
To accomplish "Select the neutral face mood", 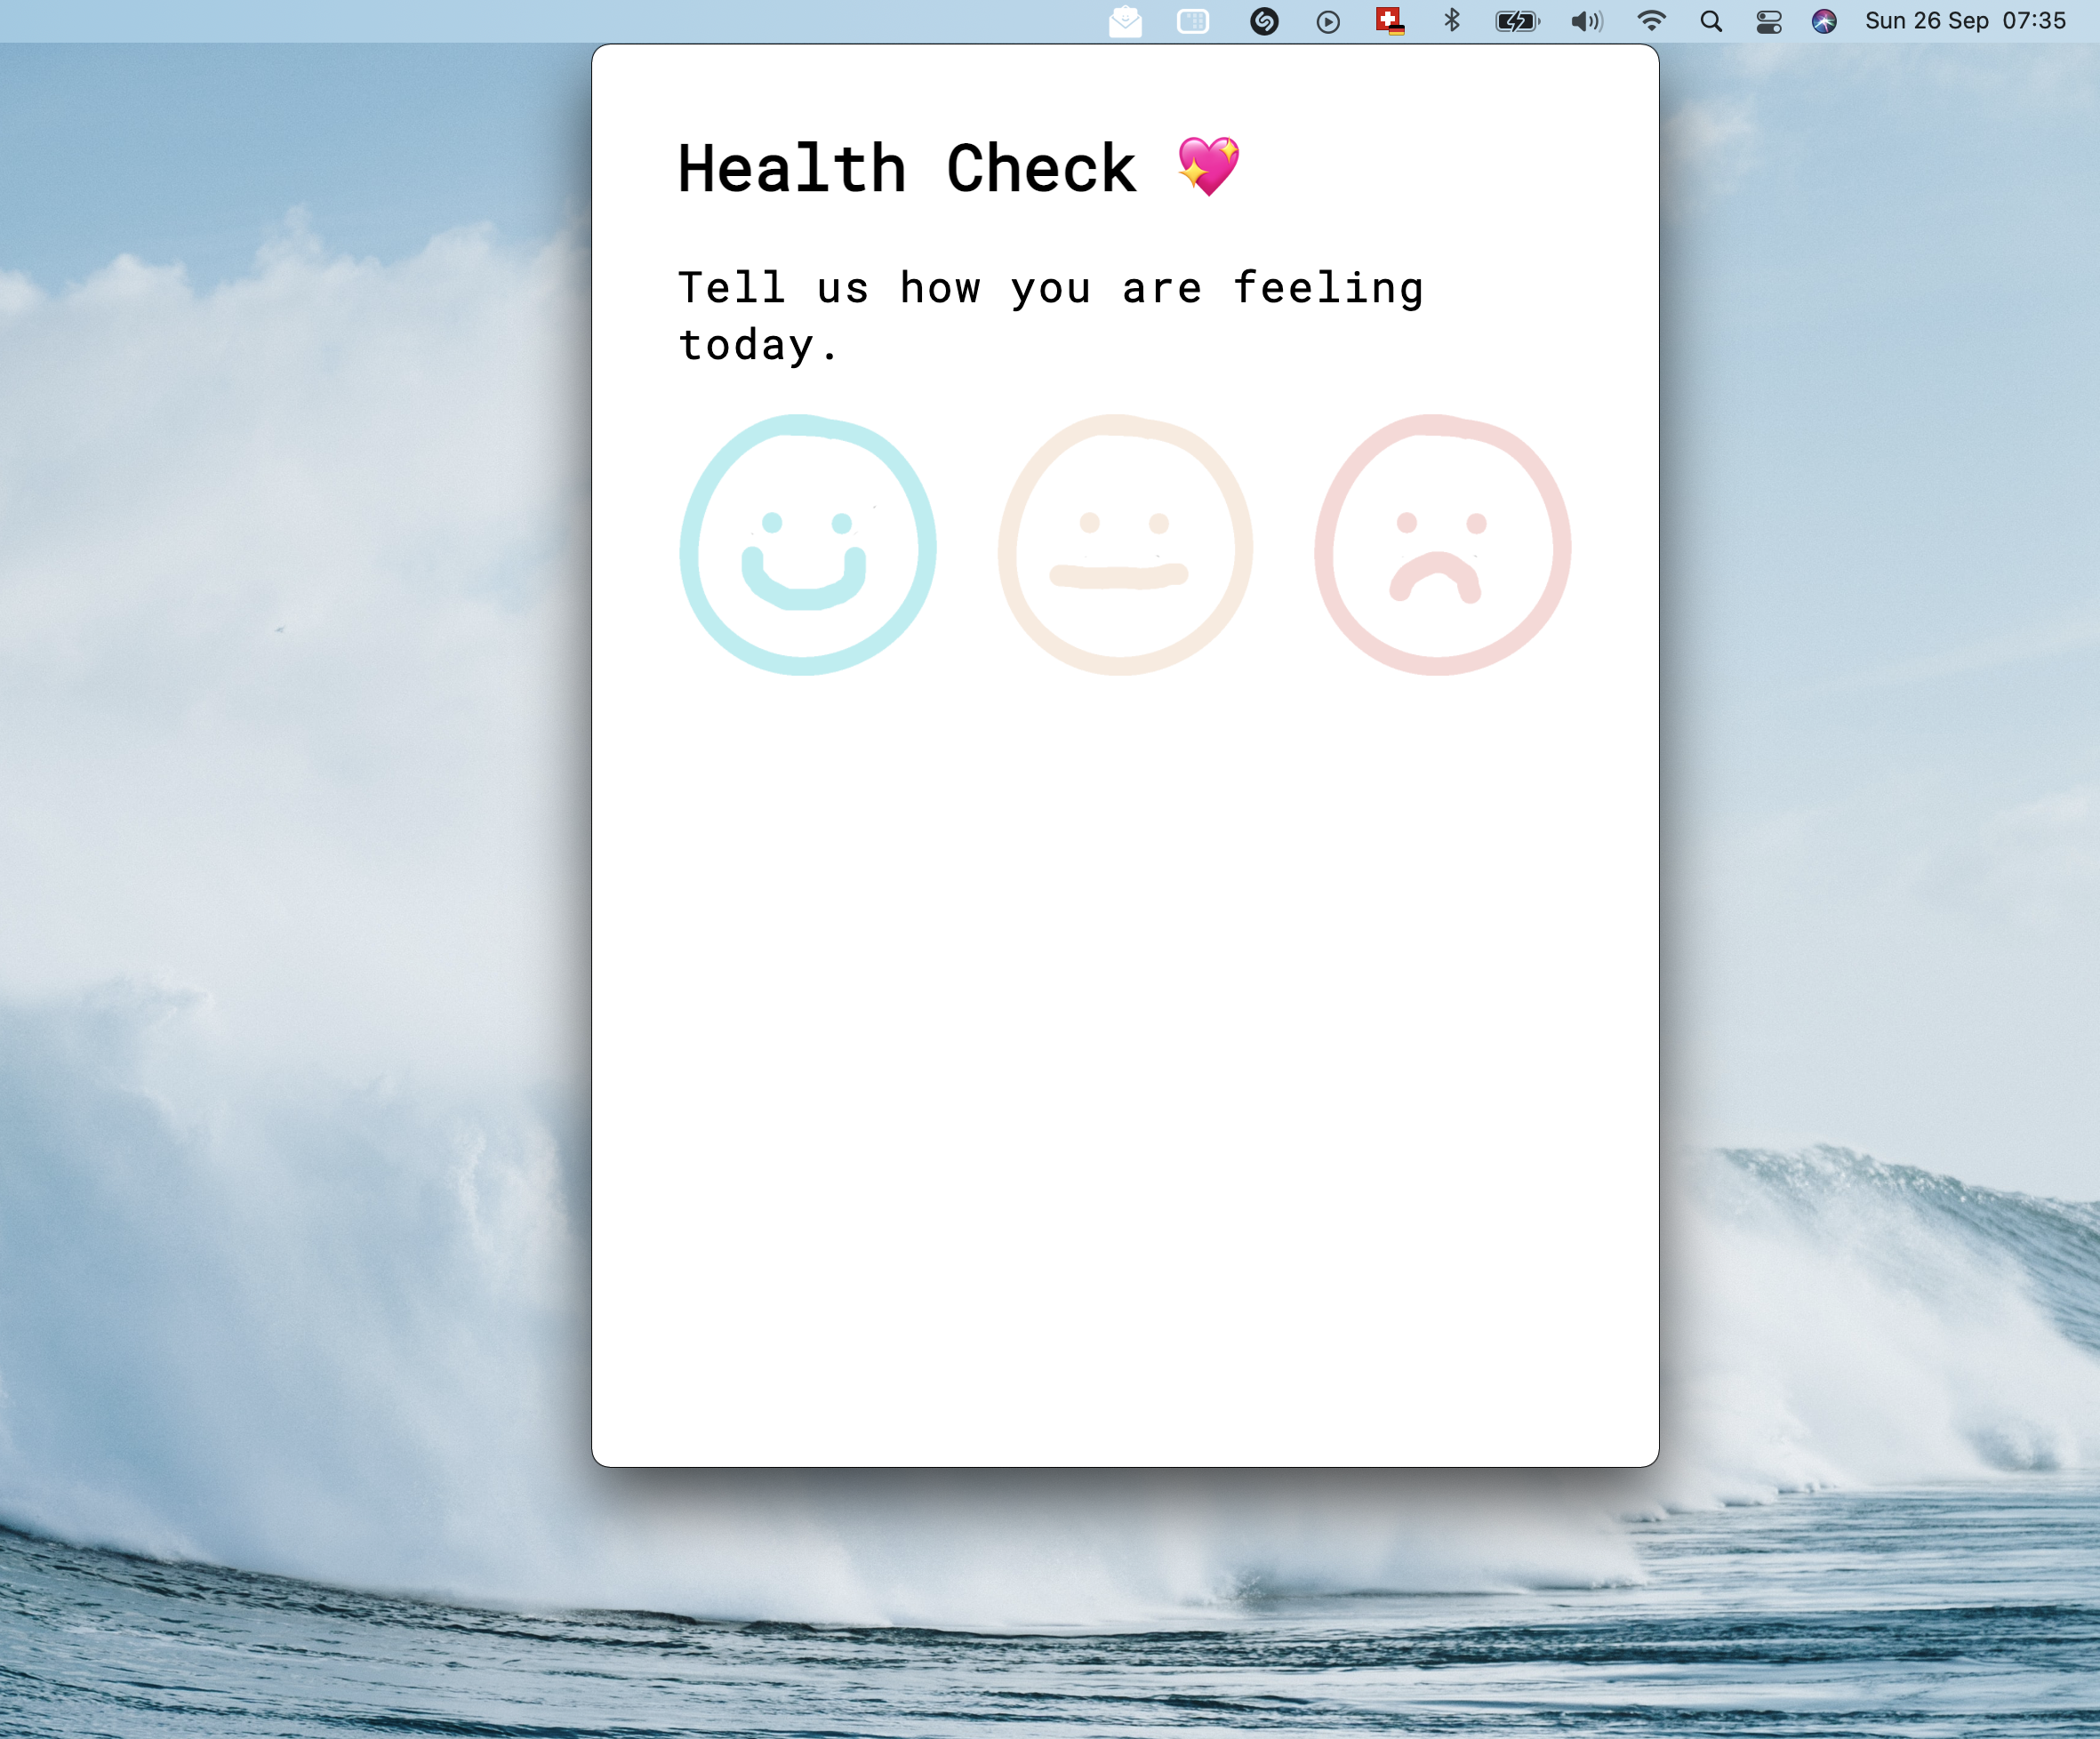I will pos(1124,545).
